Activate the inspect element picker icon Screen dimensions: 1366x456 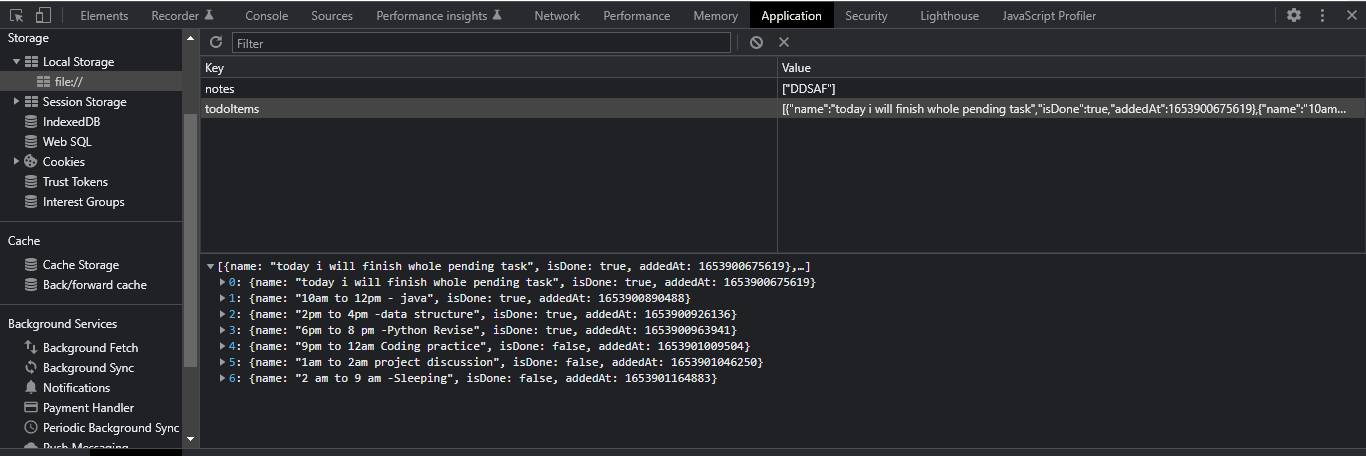pyautogui.click(x=17, y=15)
